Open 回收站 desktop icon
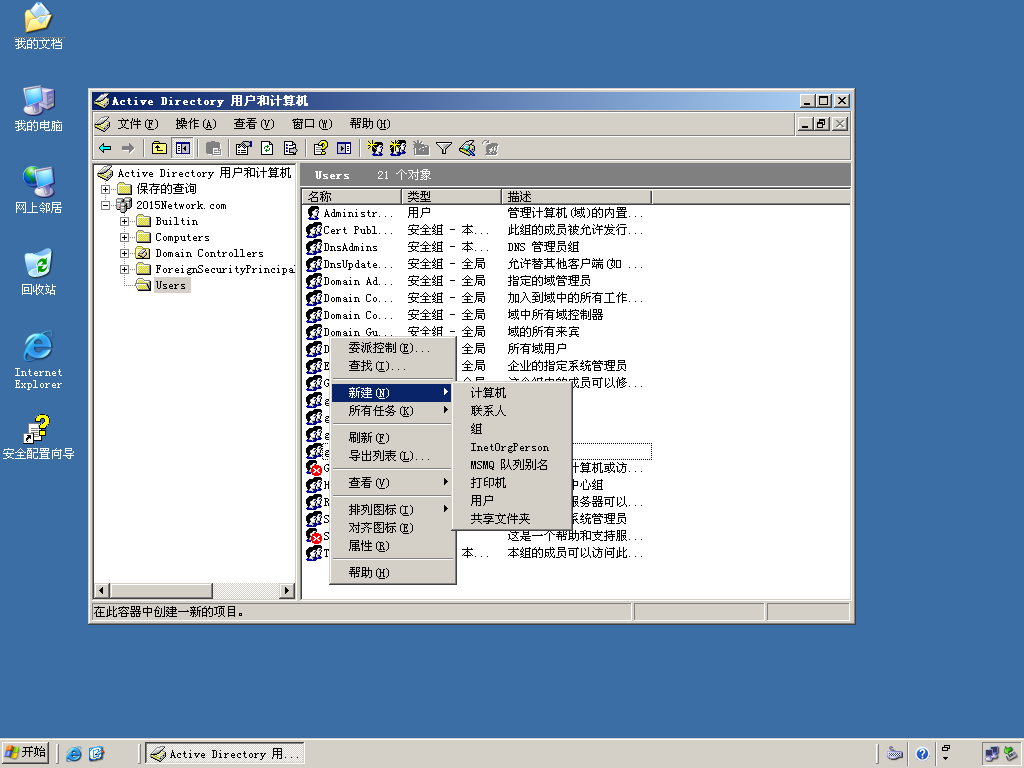Viewport: 1024px width, 768px height. 39,272
